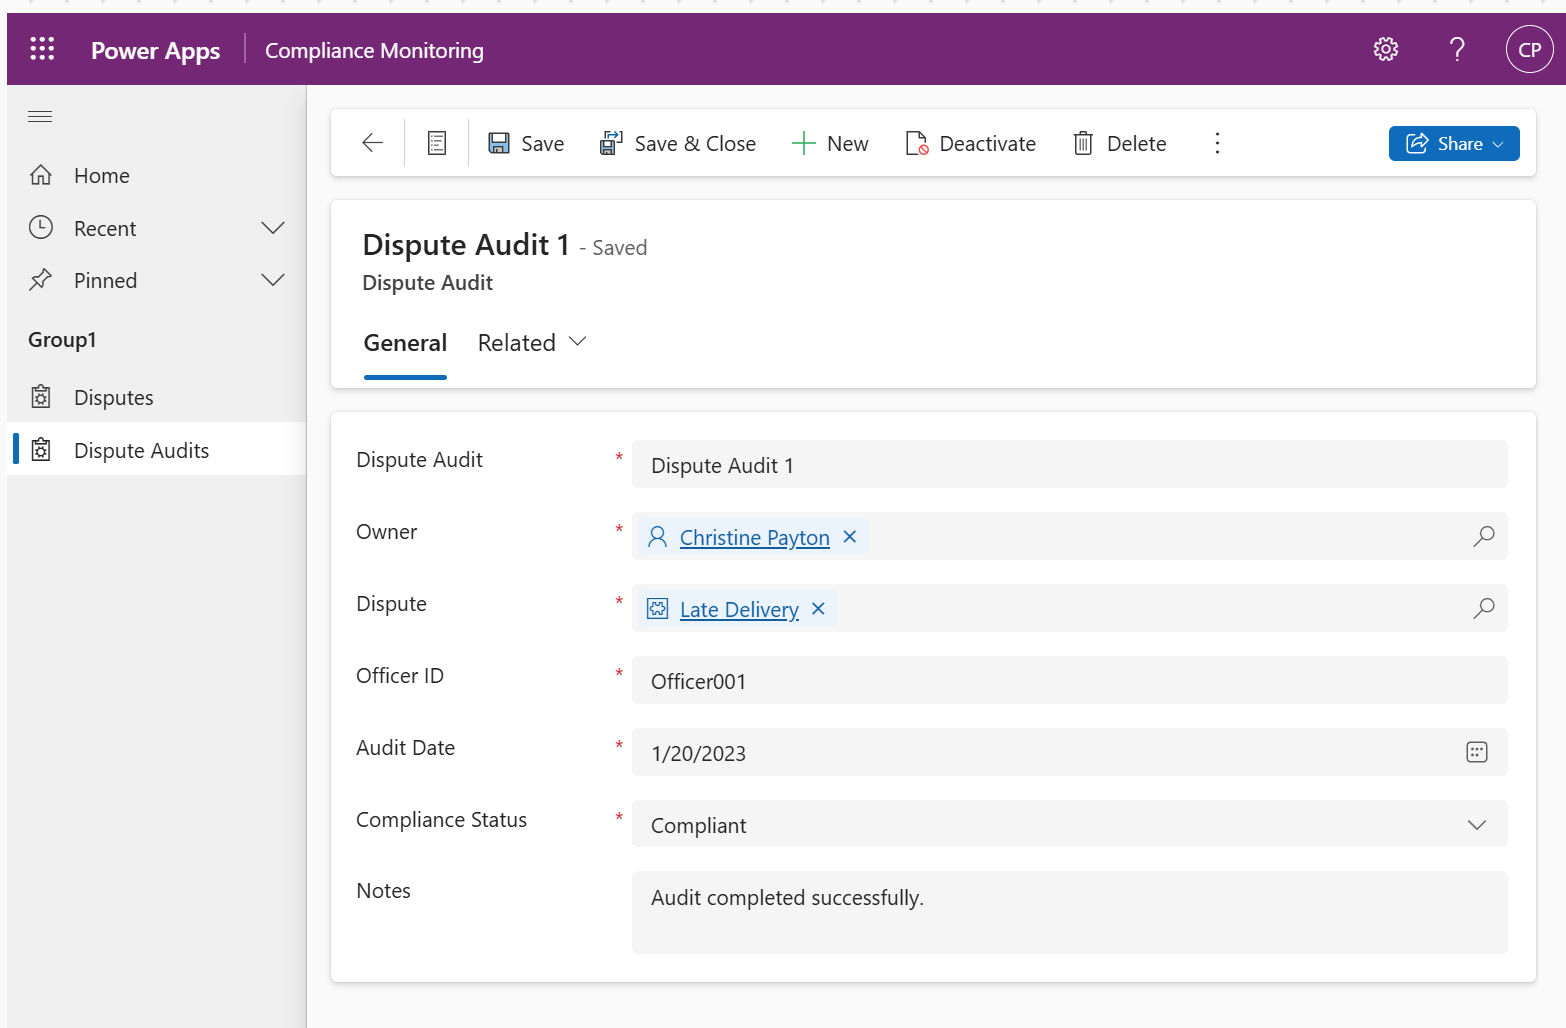Open the more commands ellipsis menu
The image size is (1566, 1028).
(1217, 143)
